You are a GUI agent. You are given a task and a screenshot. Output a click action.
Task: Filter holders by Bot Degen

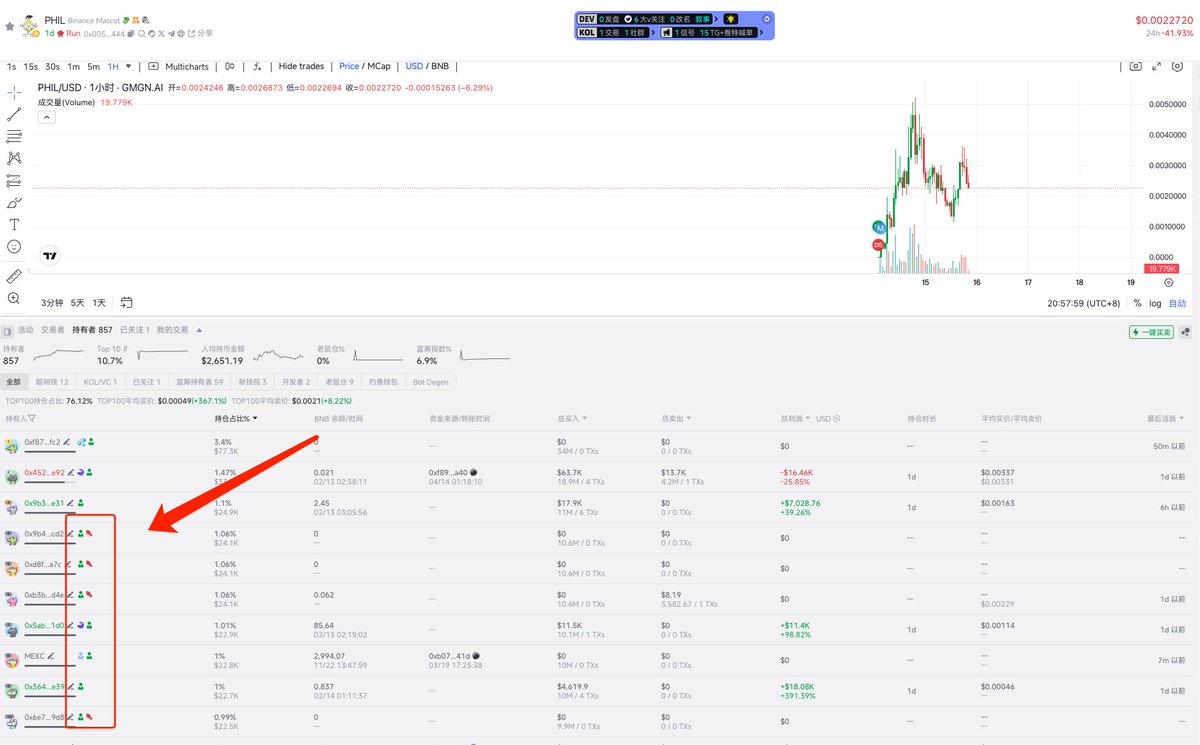431,382
